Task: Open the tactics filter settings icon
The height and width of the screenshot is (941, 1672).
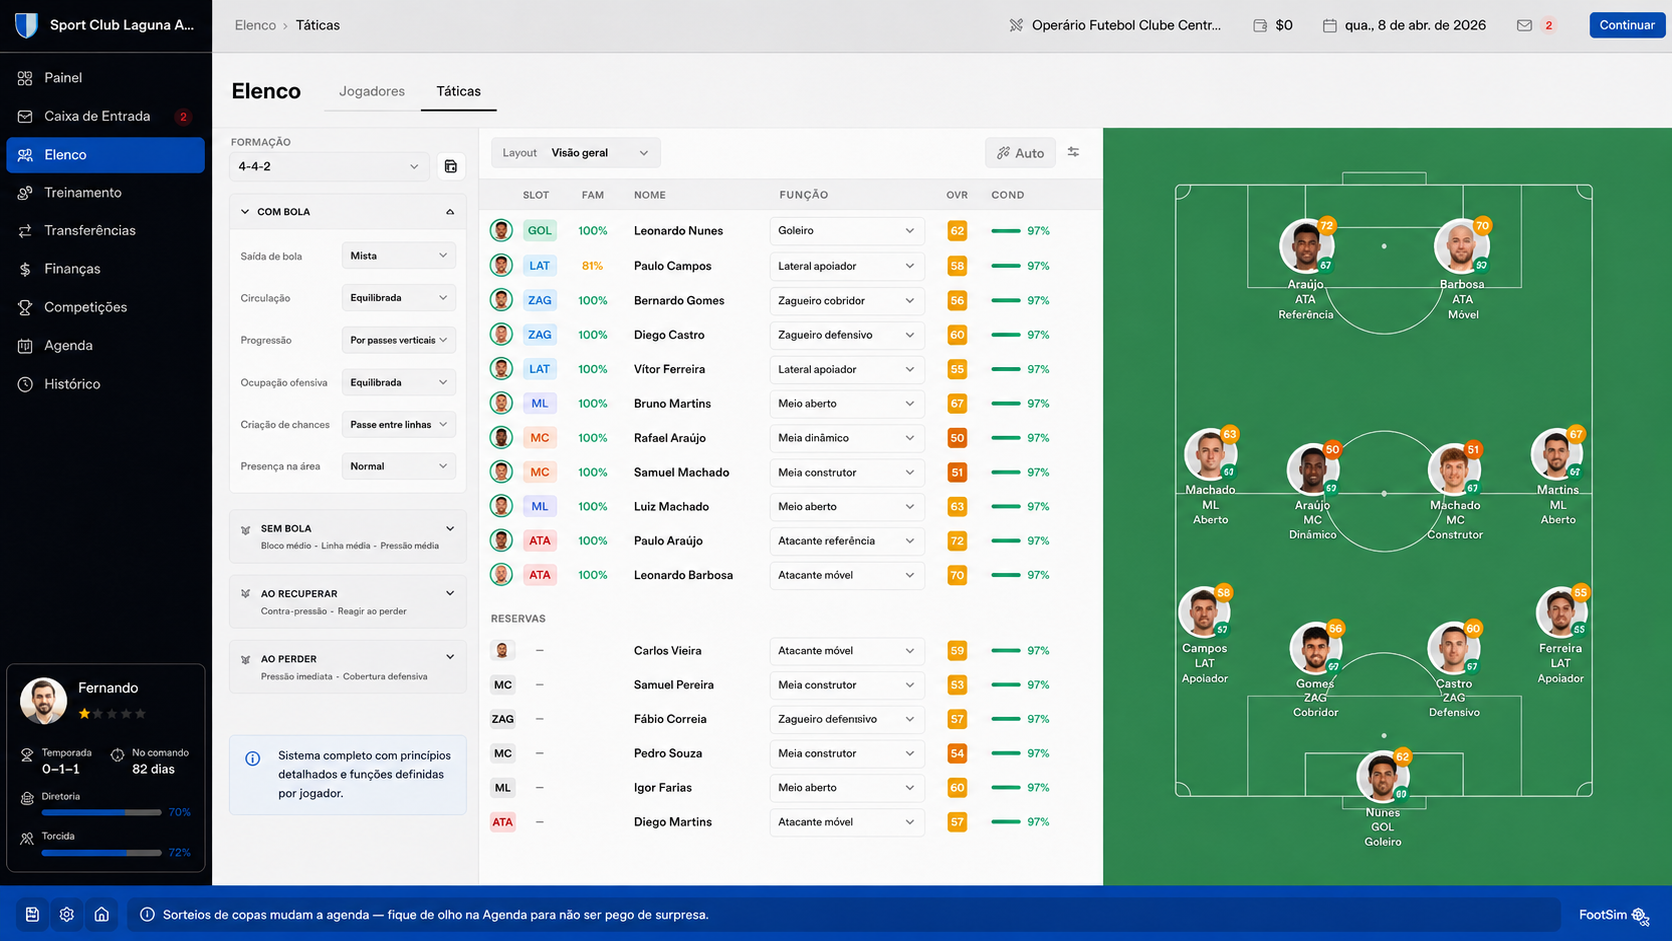Action: point(1073,152)
